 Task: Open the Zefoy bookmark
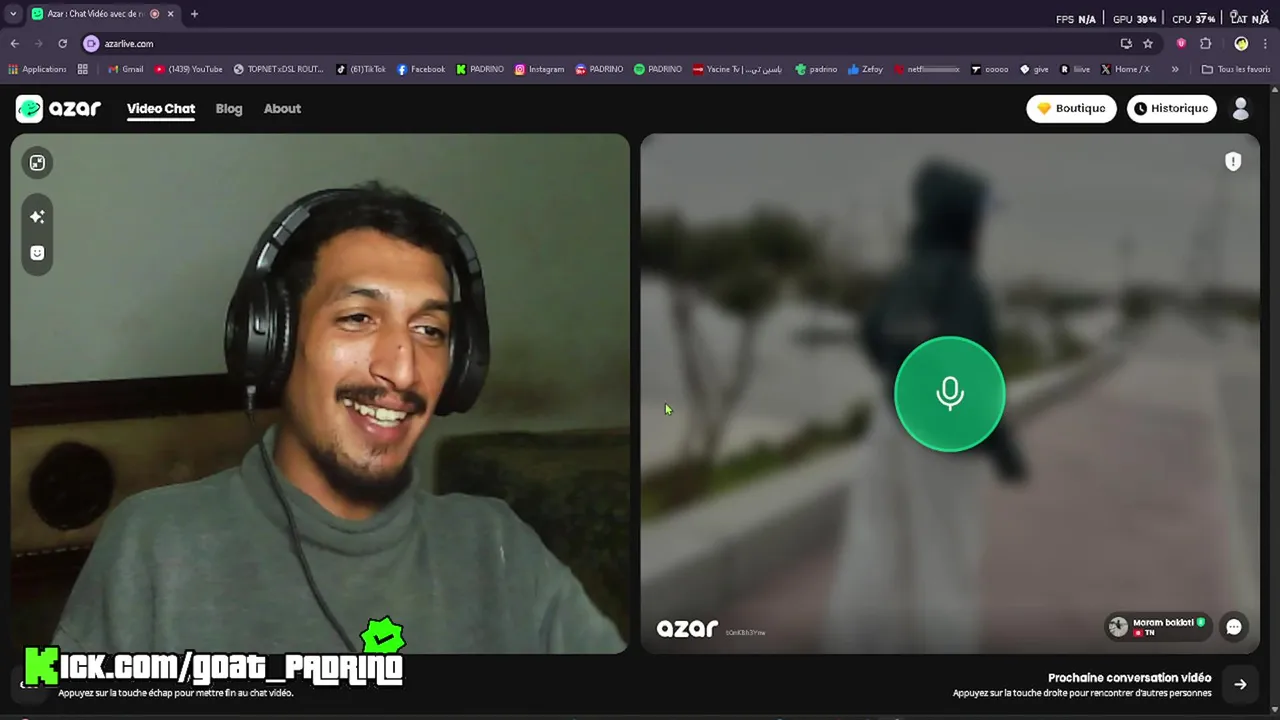point(865,69)
